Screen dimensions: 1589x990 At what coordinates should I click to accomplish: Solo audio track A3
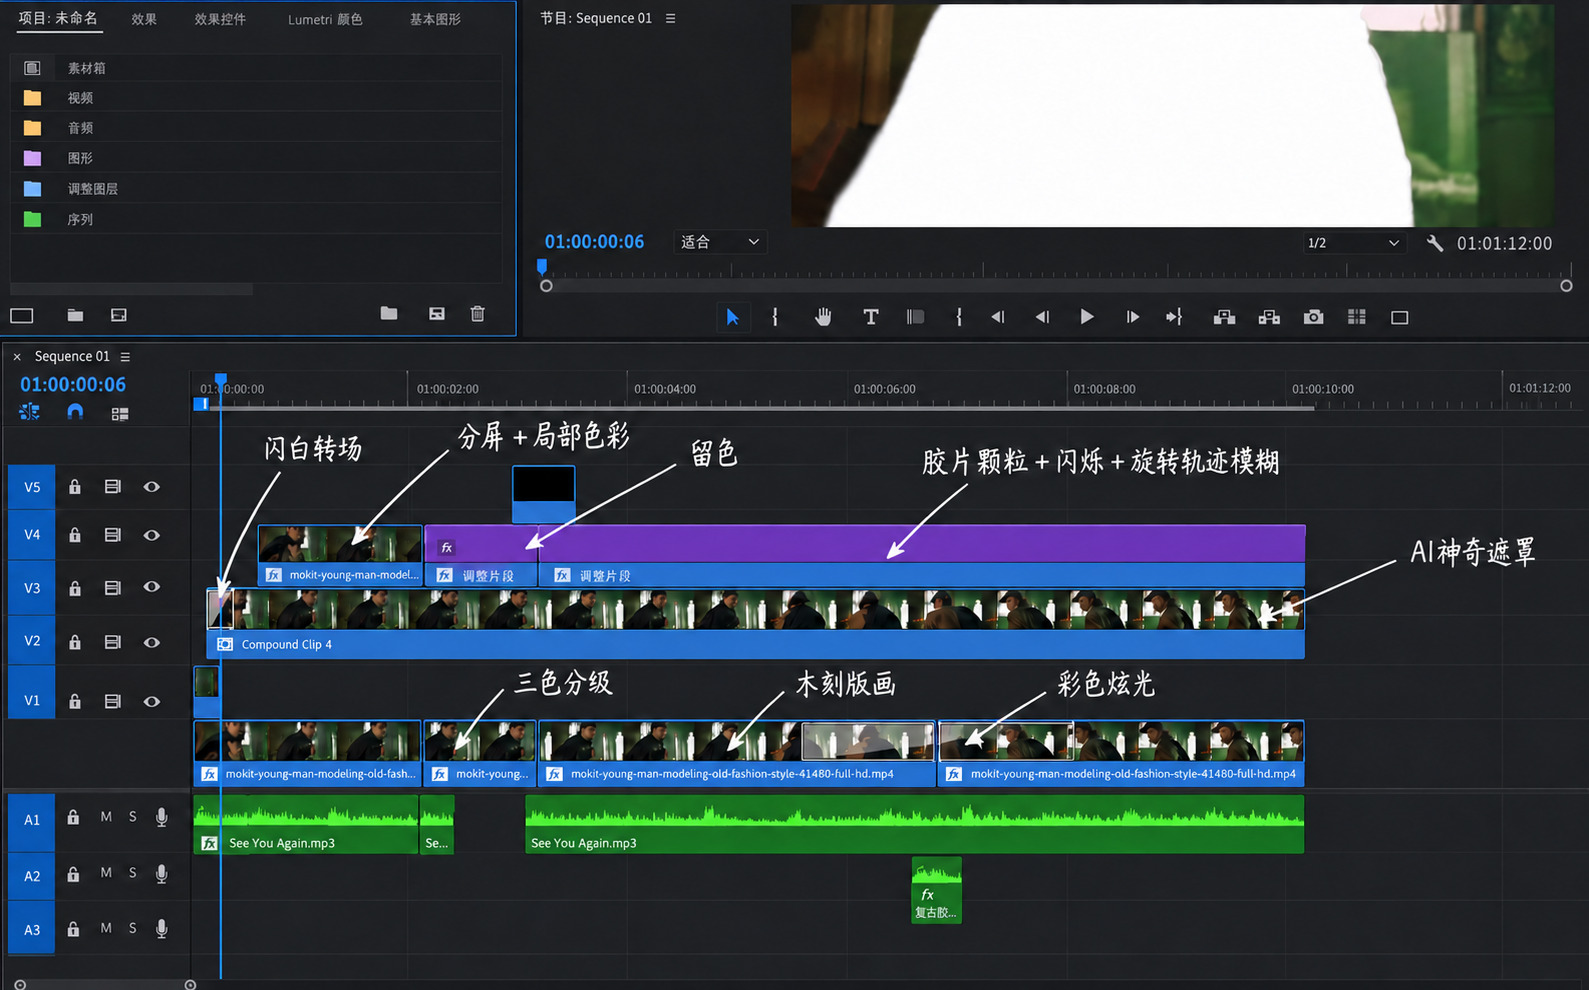coord(132,928)
